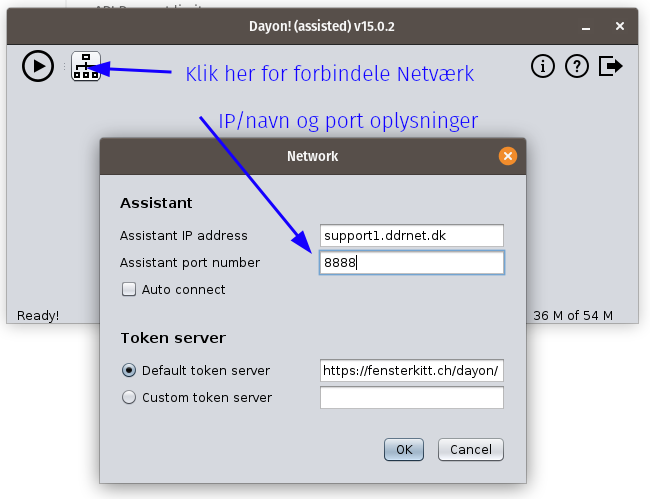
Task: Open the system information icon
Action: tap(543, 66)
